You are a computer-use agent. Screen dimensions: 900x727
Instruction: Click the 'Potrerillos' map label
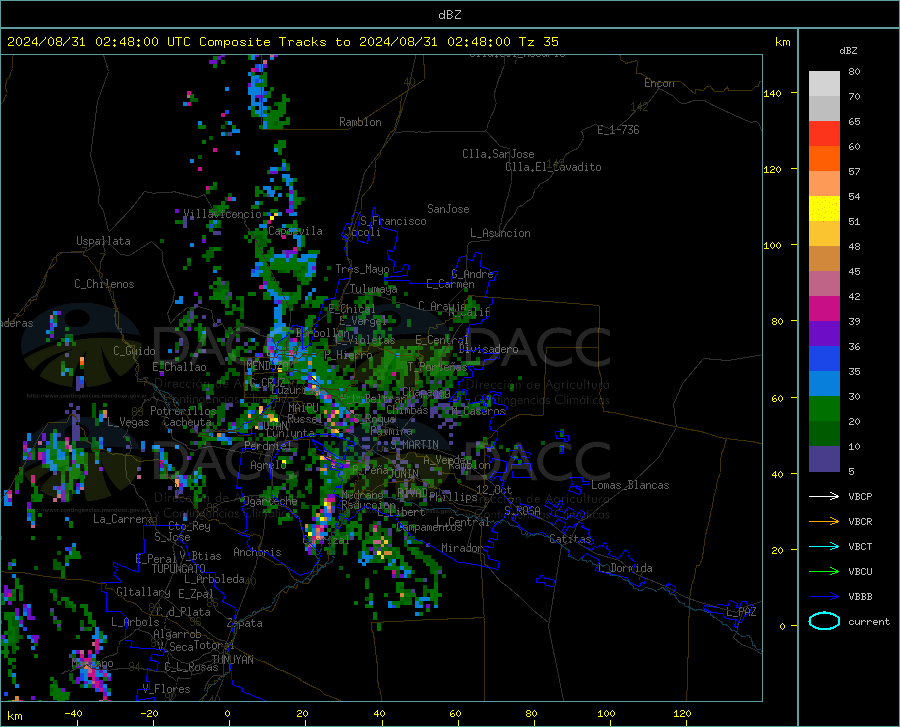(x=183, y=411)
